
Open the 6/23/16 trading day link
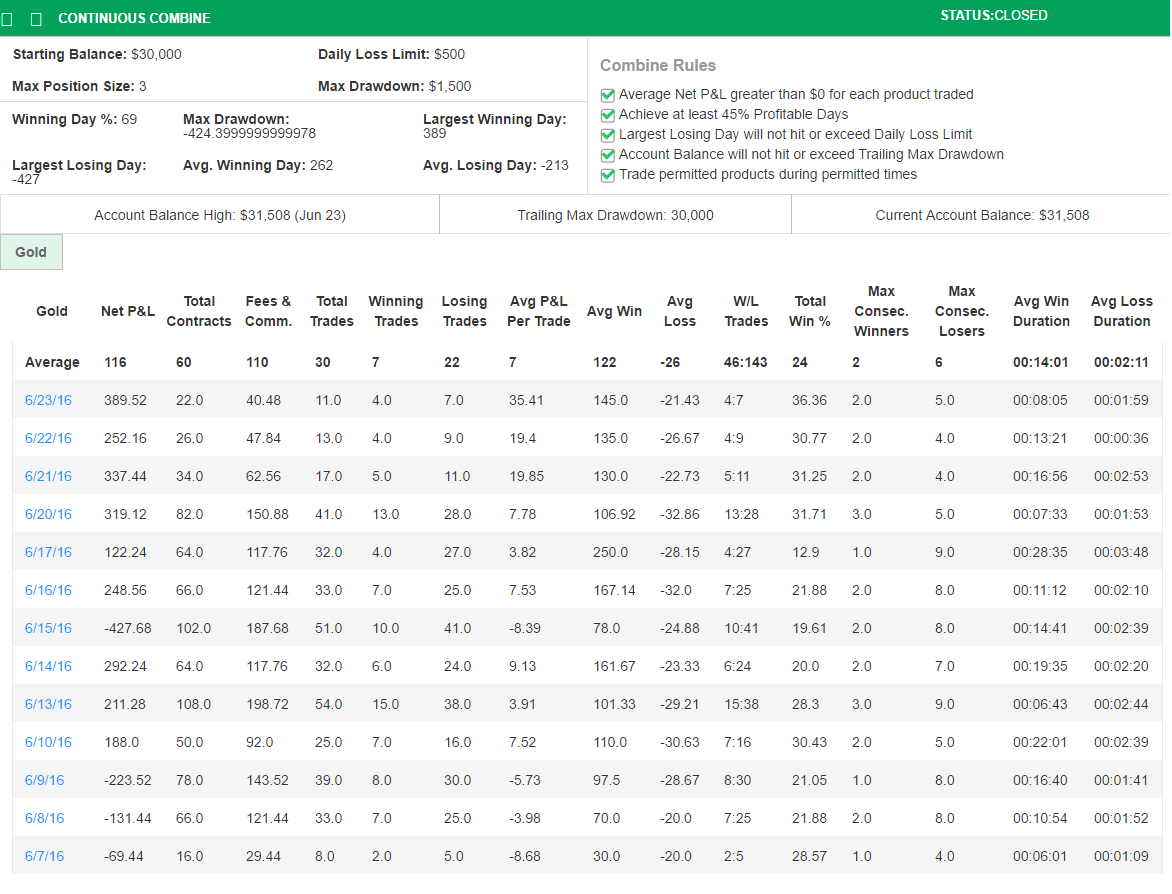coord(48,400)
